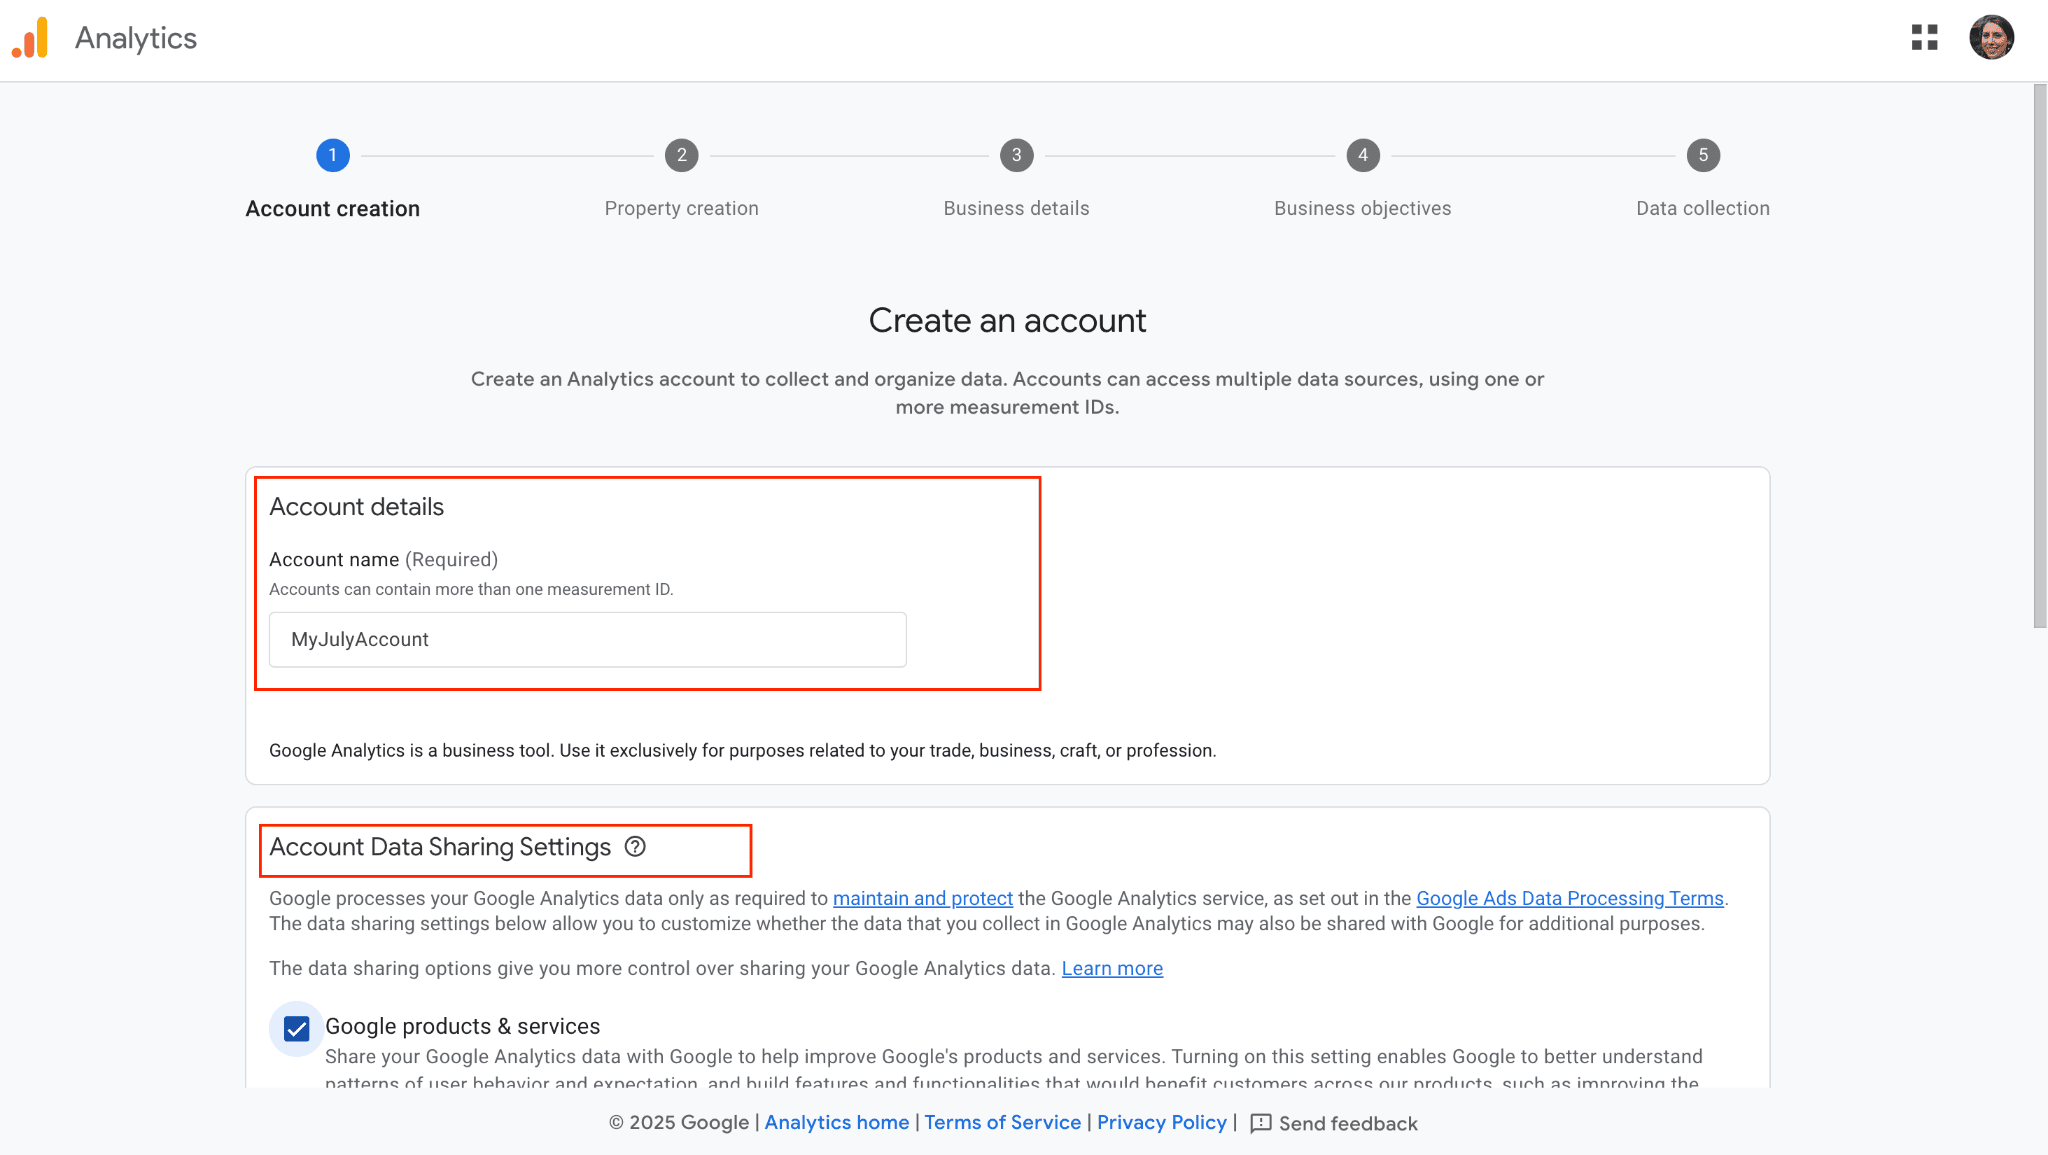The width and height of the screenshot is (2048, 1155).
Task: Select the Business objectives step label
Action: point(1362,208)
